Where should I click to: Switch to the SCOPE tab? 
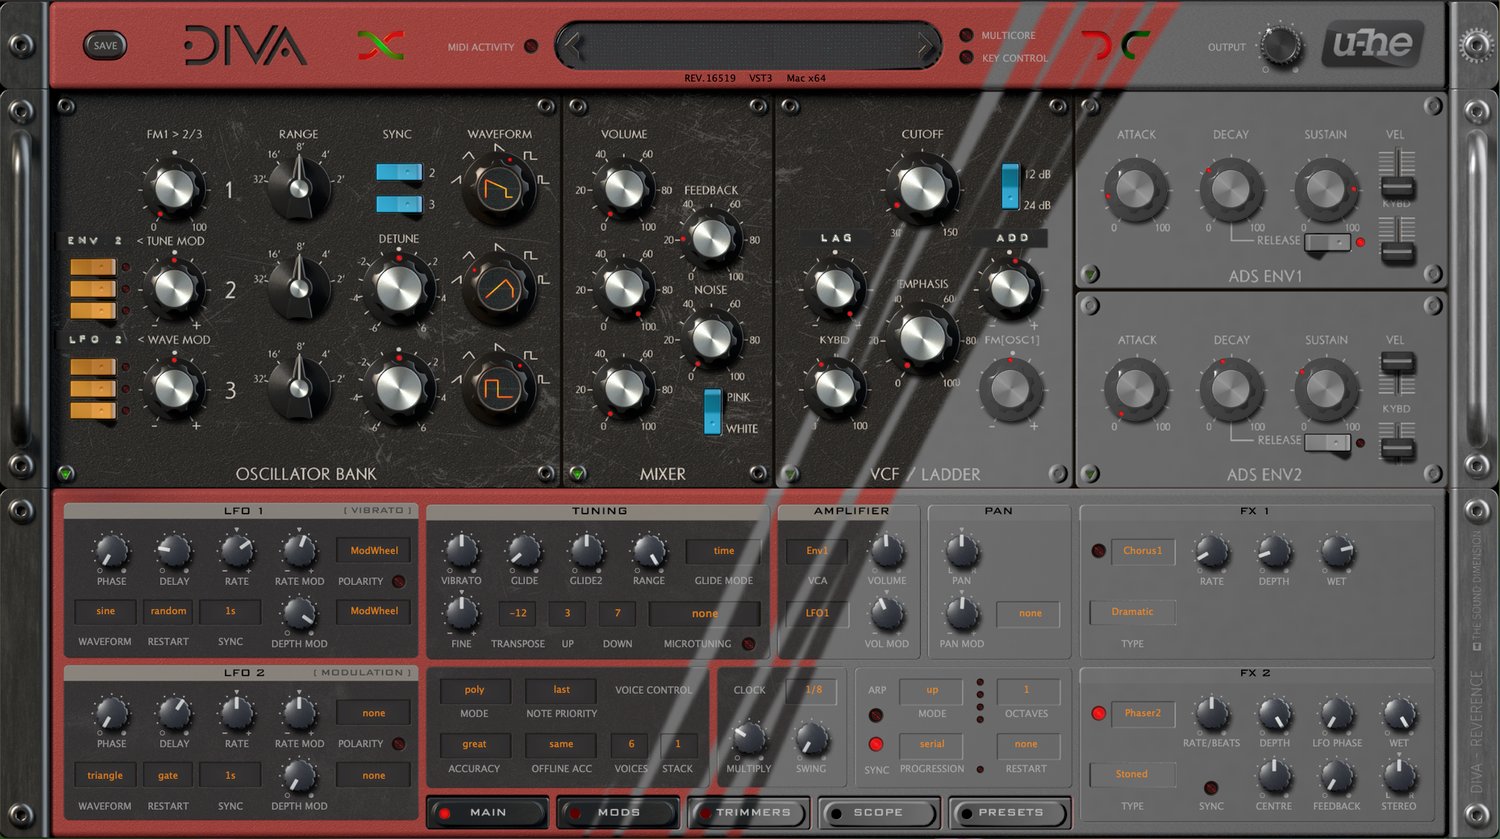click(x=878, y=812)
